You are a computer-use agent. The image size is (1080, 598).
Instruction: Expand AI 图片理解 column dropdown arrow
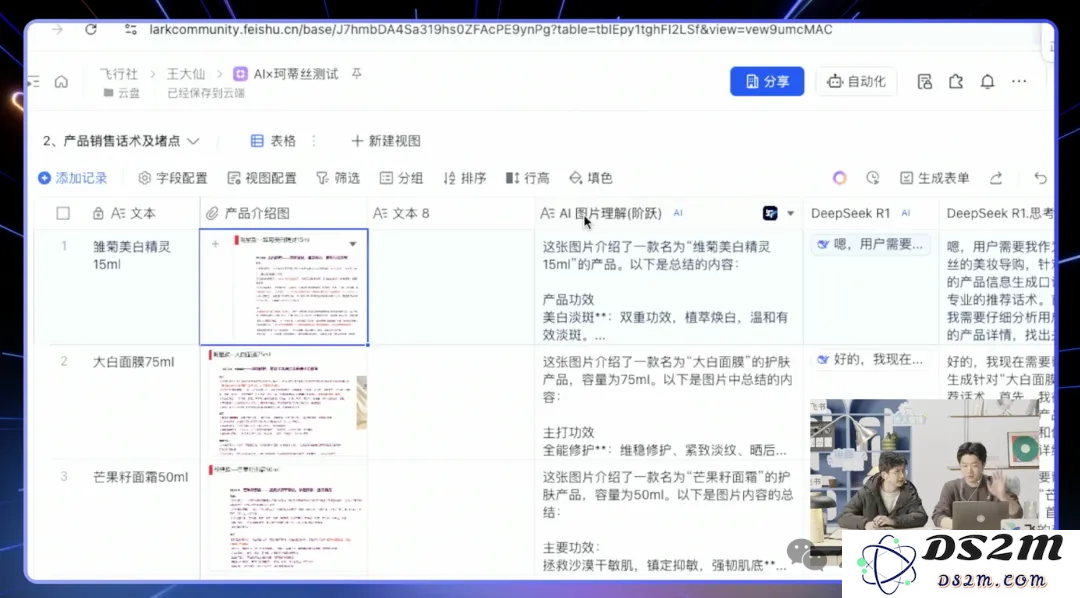791,214
